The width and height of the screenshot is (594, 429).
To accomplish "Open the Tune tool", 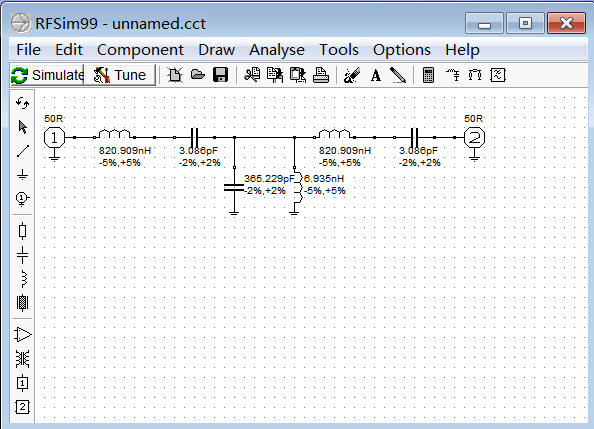I will tap(120, 75).
